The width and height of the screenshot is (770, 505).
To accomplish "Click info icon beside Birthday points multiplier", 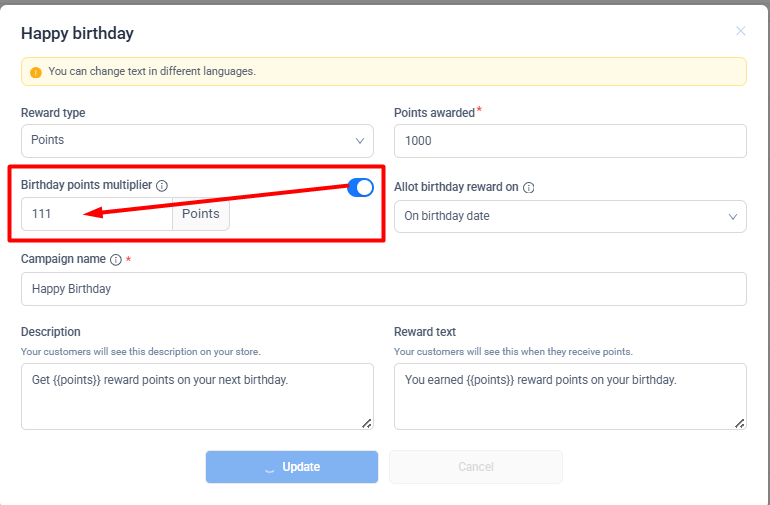I will (x=162, y=186).
